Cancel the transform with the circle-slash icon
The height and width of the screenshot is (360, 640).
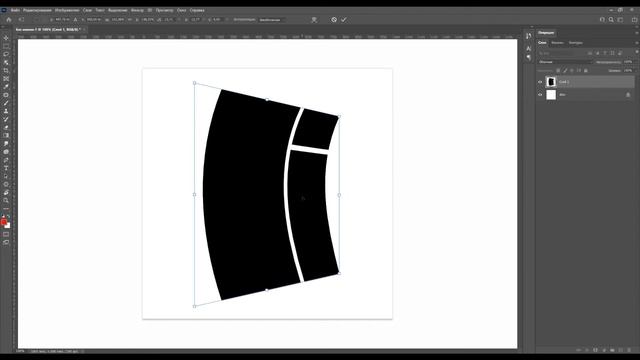[x=334, y=20]
